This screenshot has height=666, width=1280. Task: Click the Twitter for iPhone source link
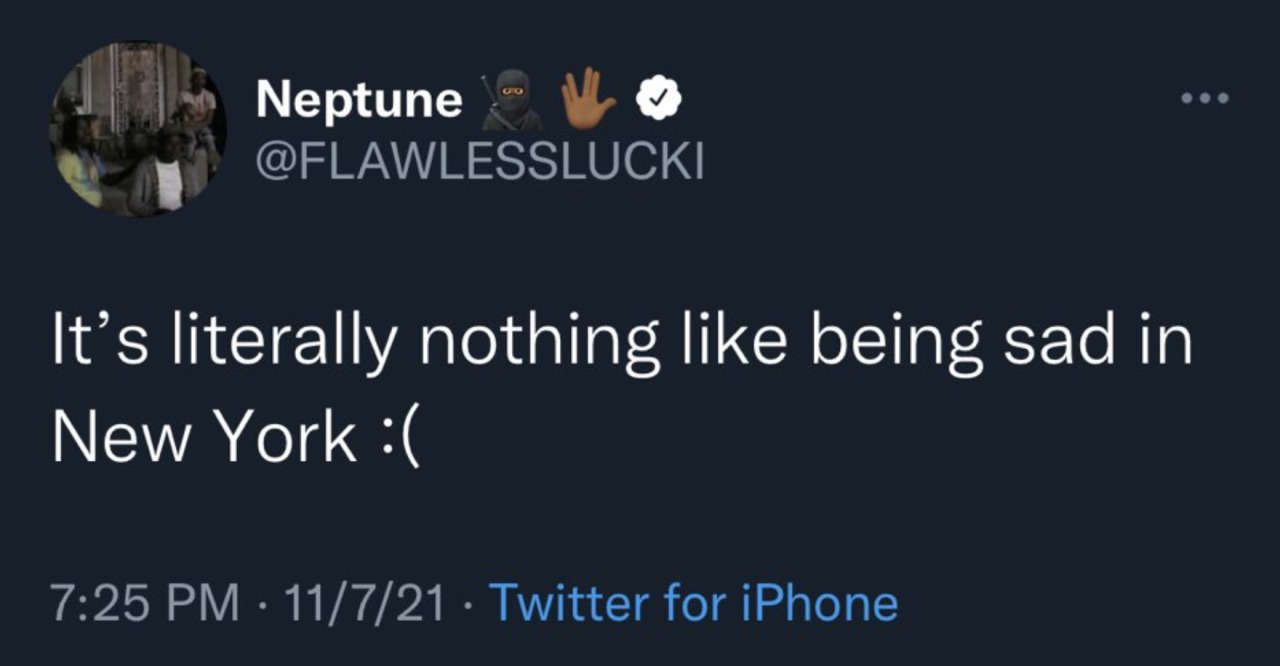tap(697, 603)
